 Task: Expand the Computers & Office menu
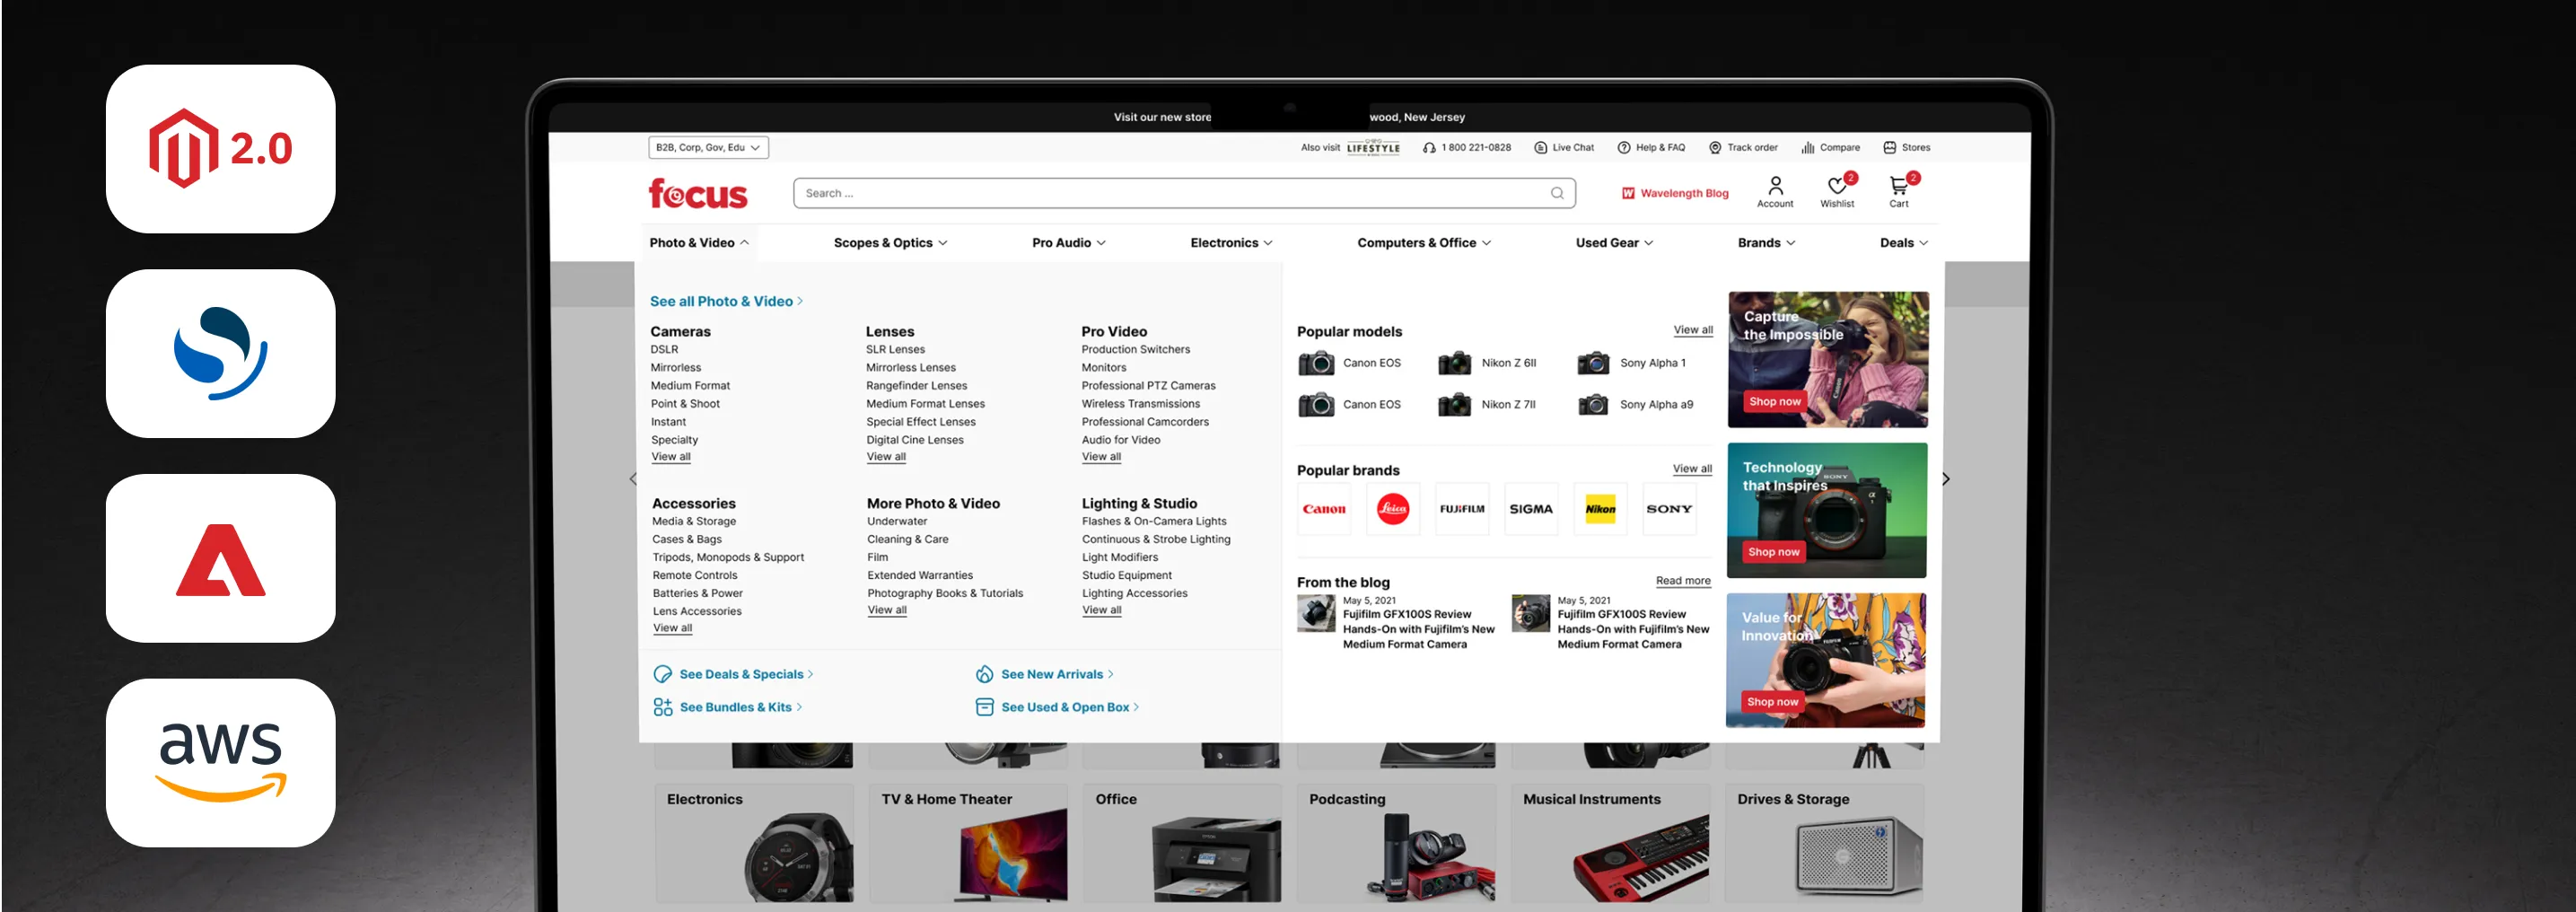point(1423,242)
